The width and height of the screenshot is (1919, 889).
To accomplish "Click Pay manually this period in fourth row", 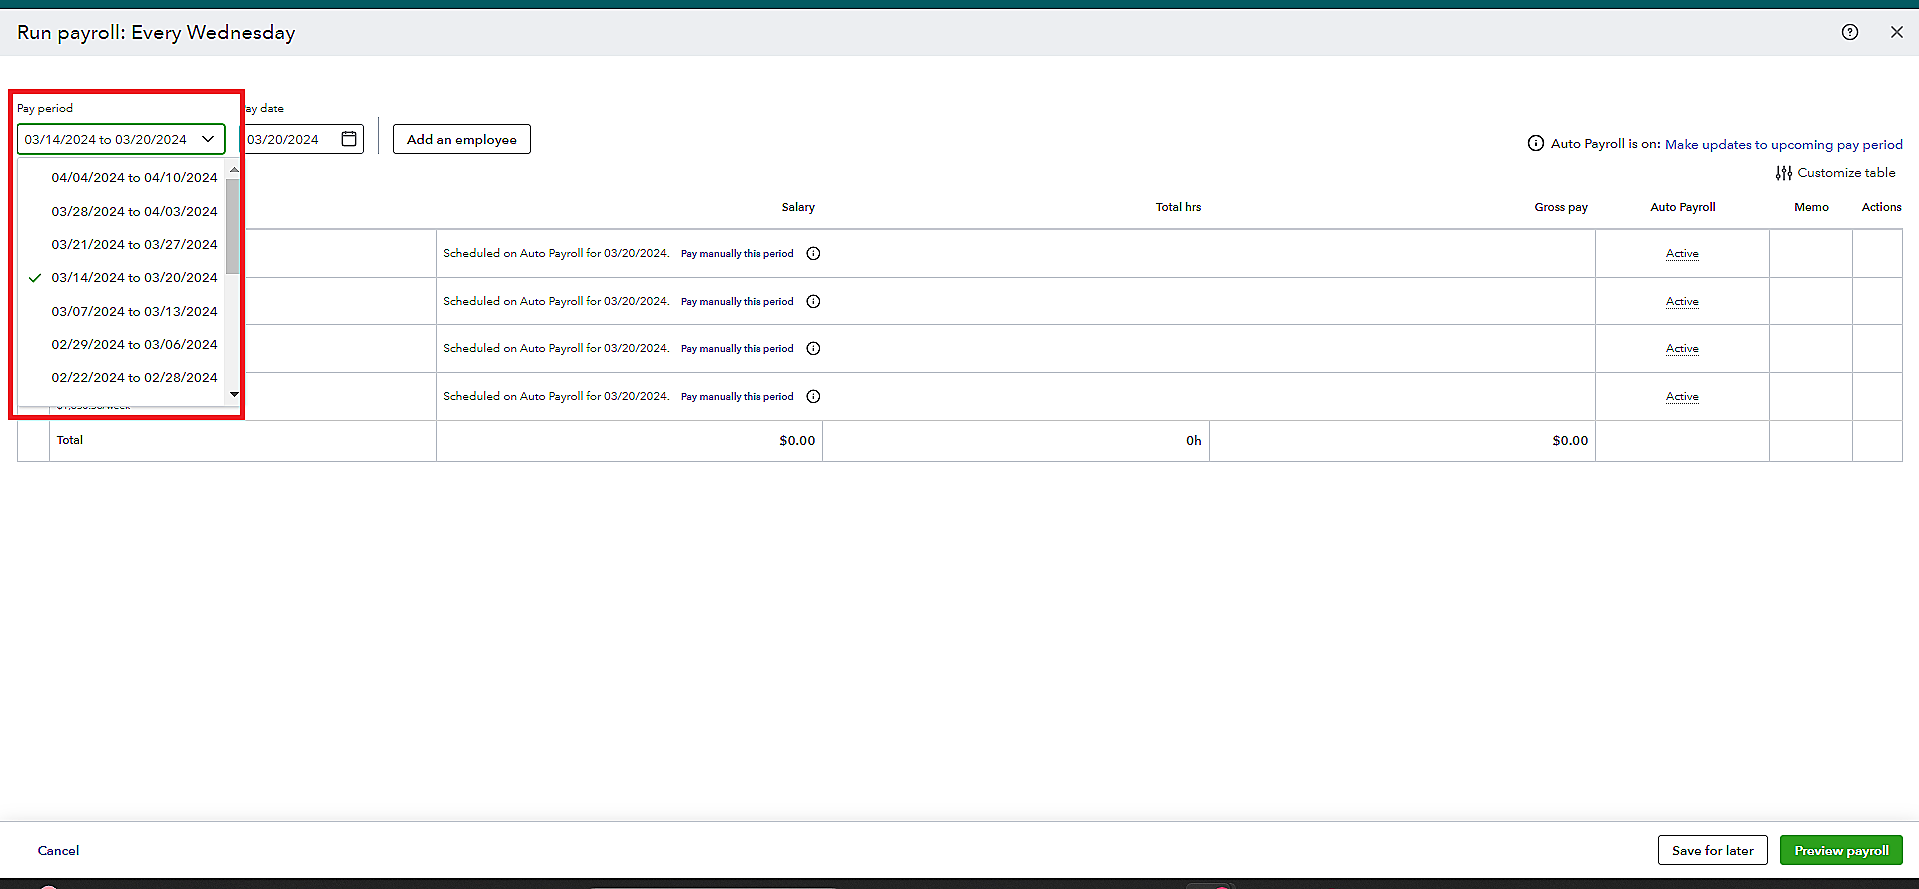I will pos(737,397).
